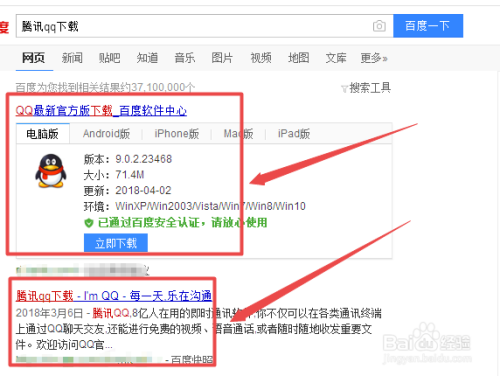Click the QQ penguin logo icon
500x376 pixels.
pyautogui.click(x=51, y=171)
